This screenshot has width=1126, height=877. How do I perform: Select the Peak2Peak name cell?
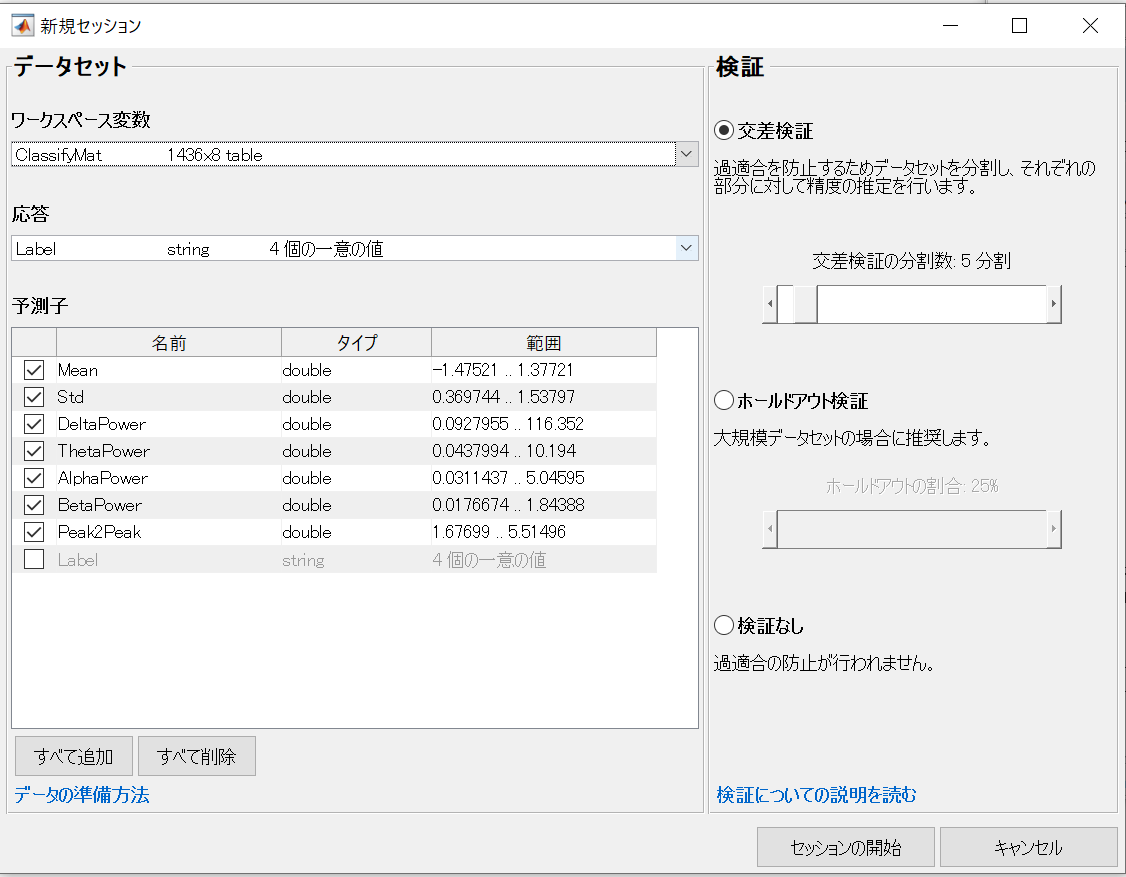[169, 532]
